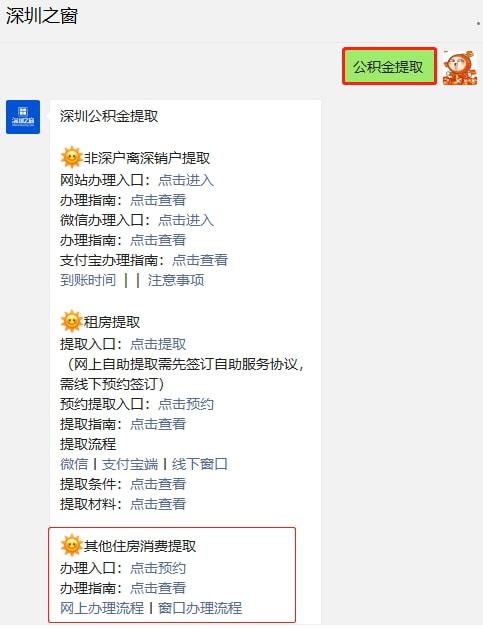
Task: Open 支付宝办理指南 点击查看 link
Action: 200,260
